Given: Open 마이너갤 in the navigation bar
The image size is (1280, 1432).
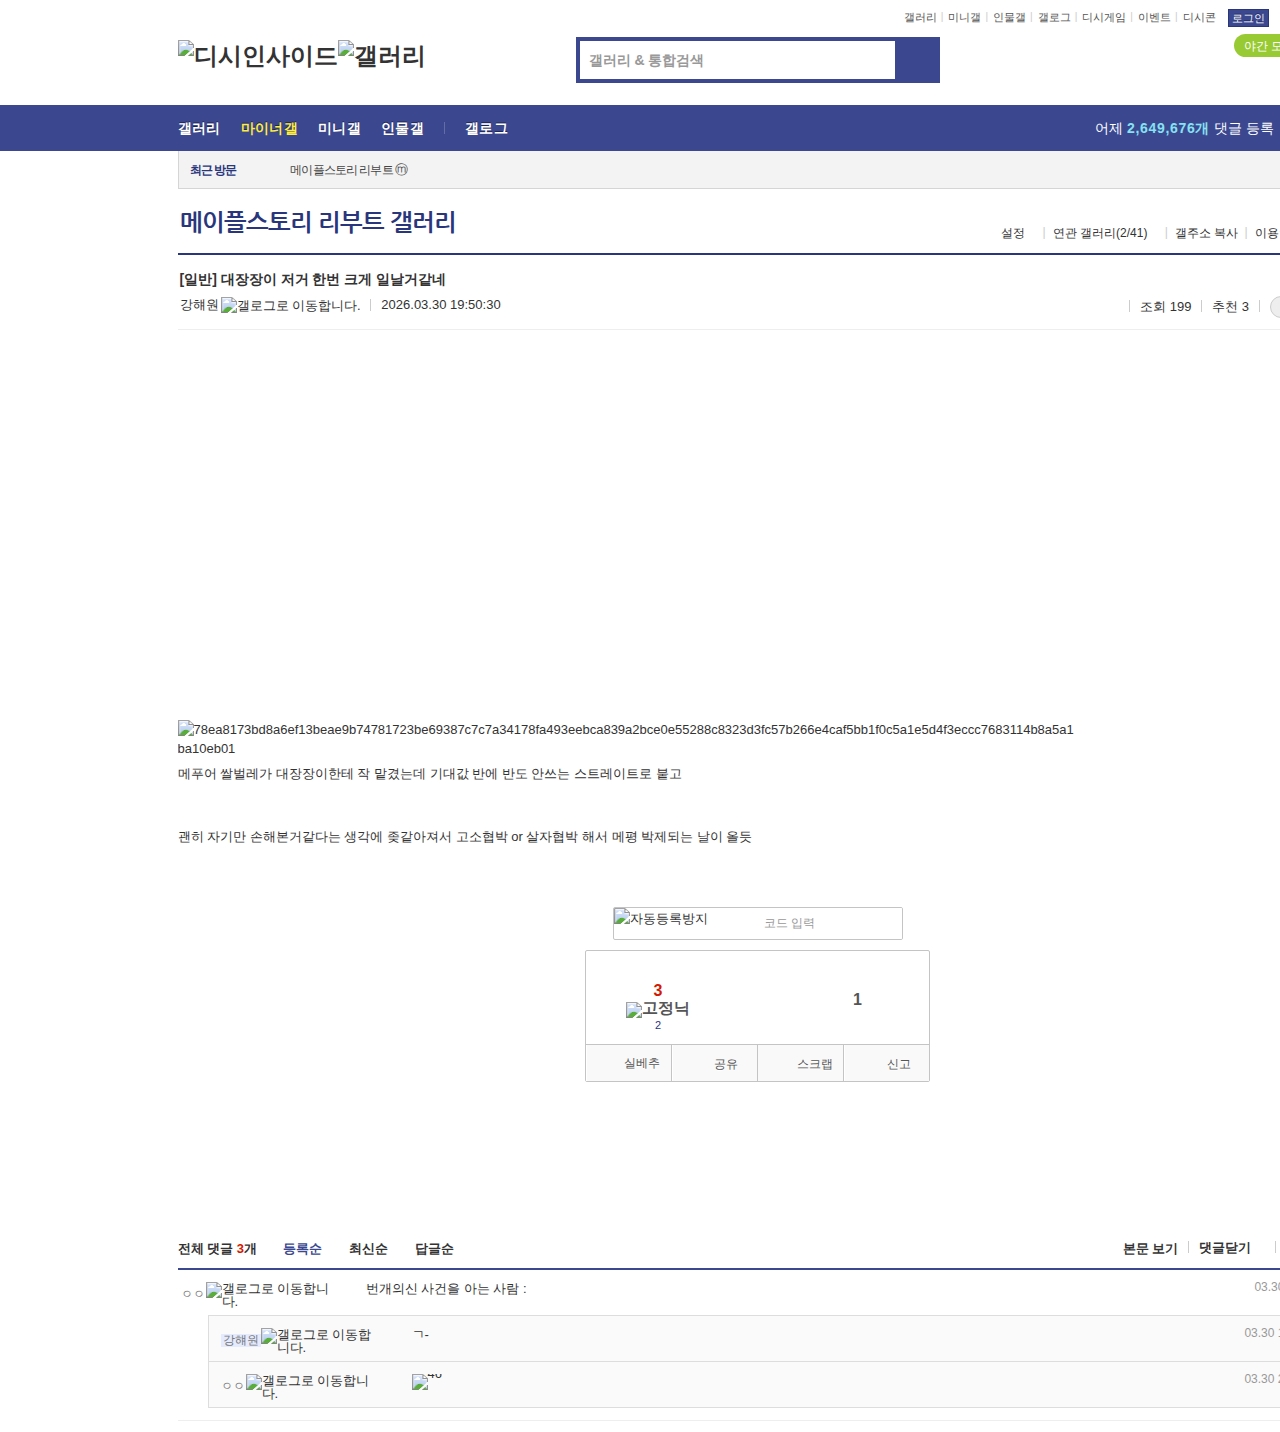Looking at the screenshot, I should (269, 129).
